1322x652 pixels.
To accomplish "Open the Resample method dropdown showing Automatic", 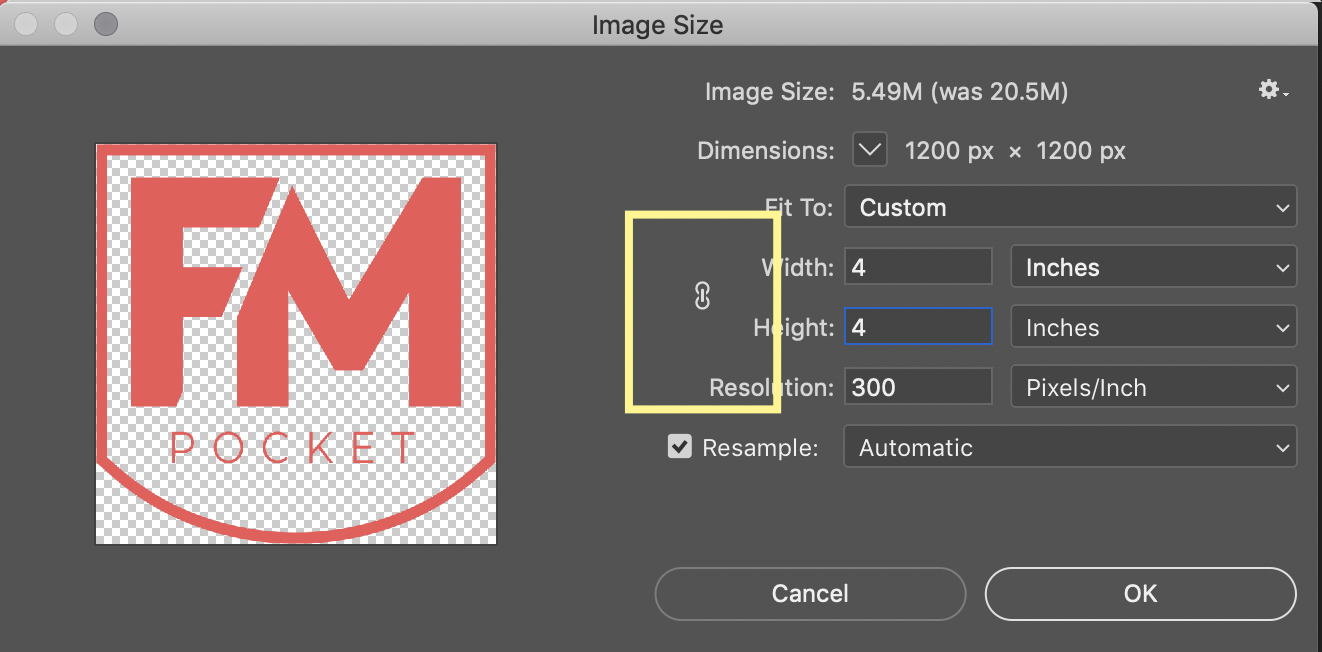I will [x=1070, y=446].
